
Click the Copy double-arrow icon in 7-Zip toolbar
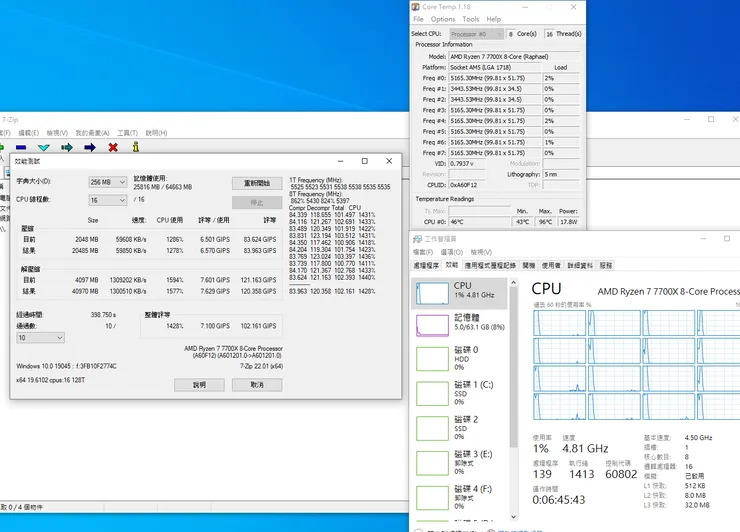[65, 147]
